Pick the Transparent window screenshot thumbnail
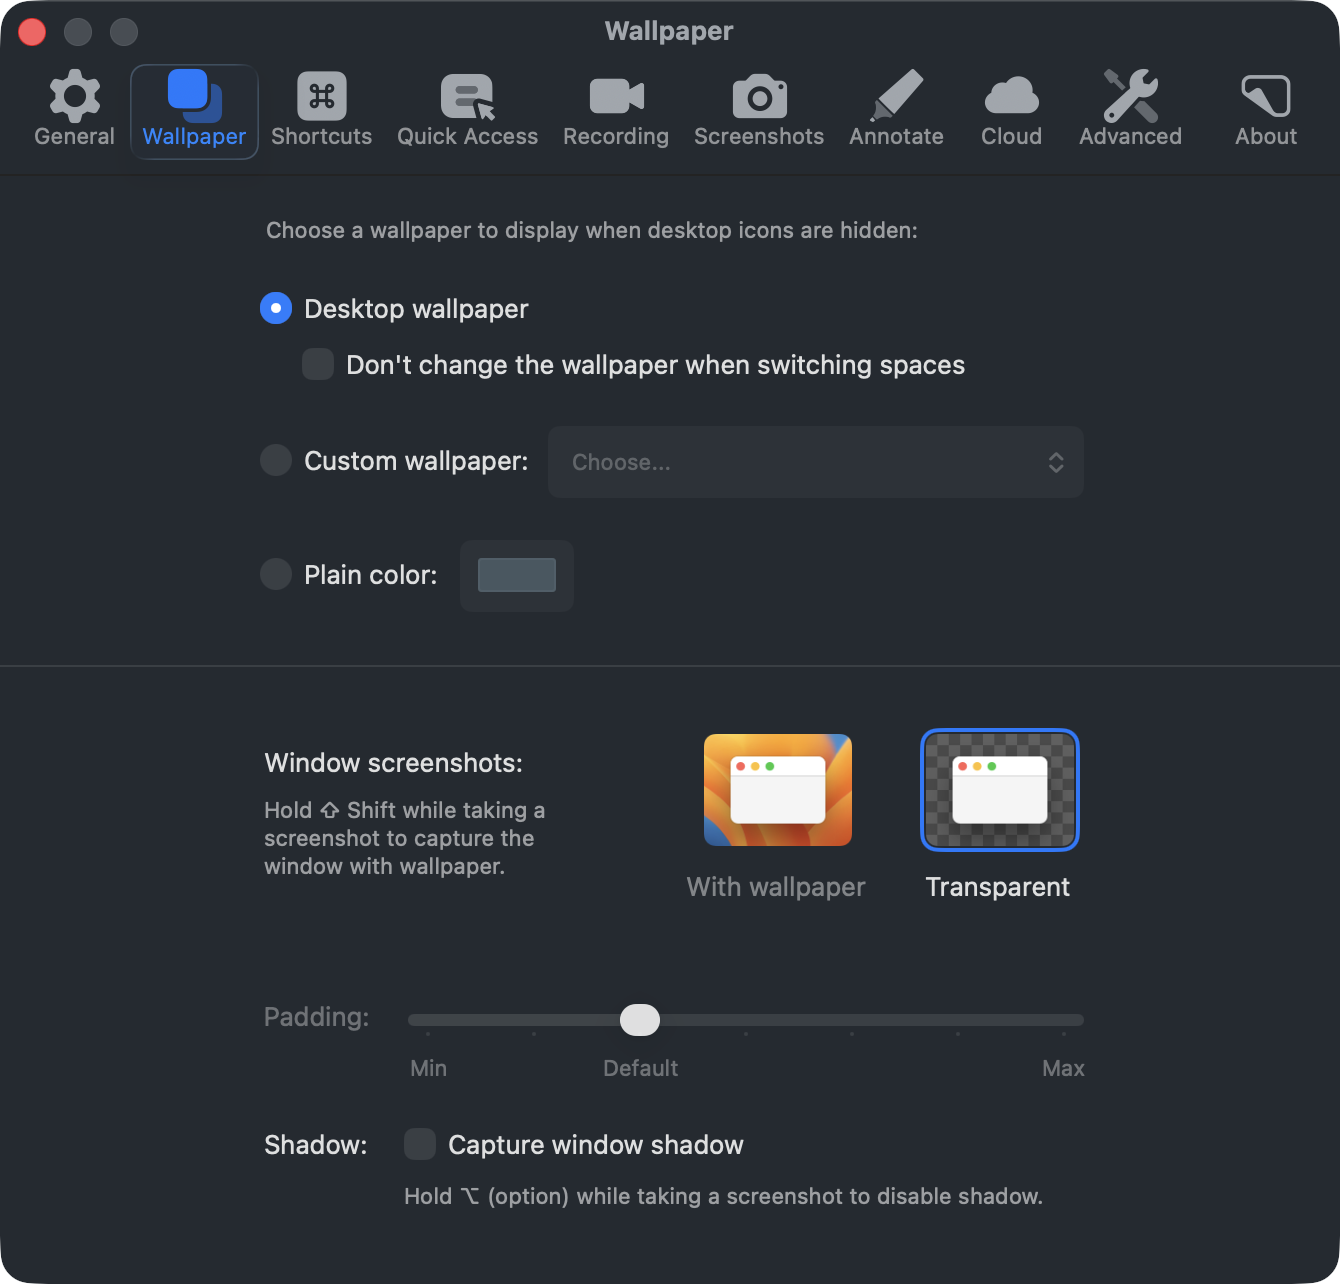Screen dimensions: 1340x1284 [x=999, y=790]
